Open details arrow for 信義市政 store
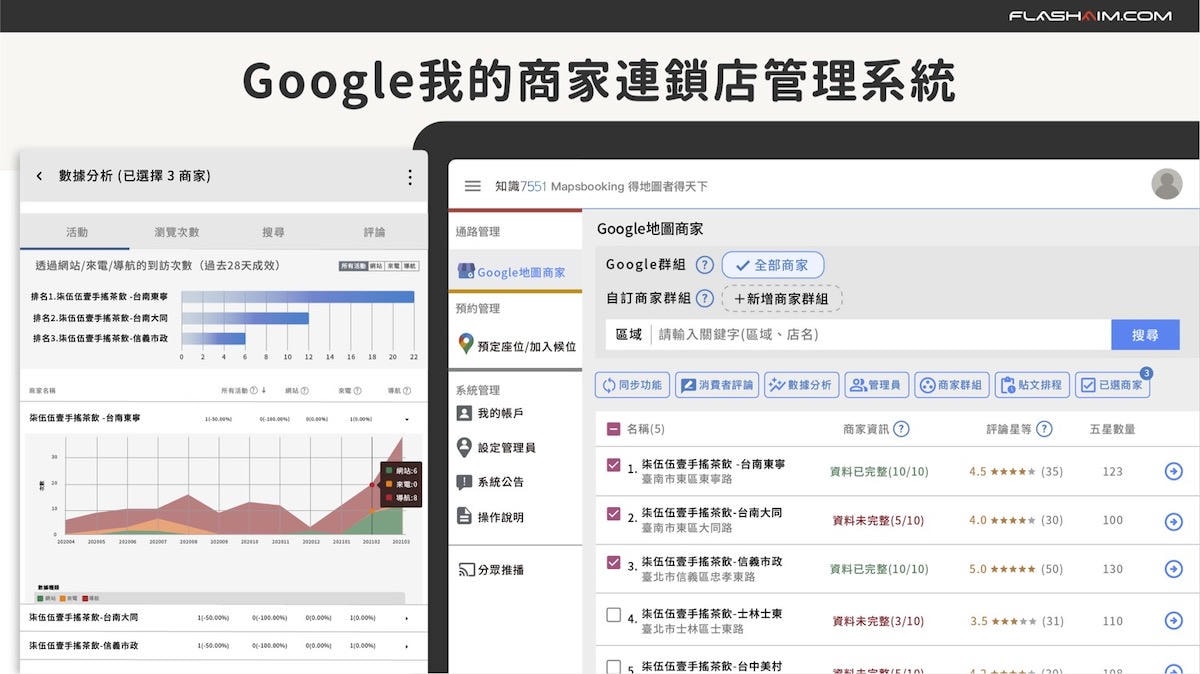The width and height of the screenshot is (1200, 674). click(x=1174, y=569)
